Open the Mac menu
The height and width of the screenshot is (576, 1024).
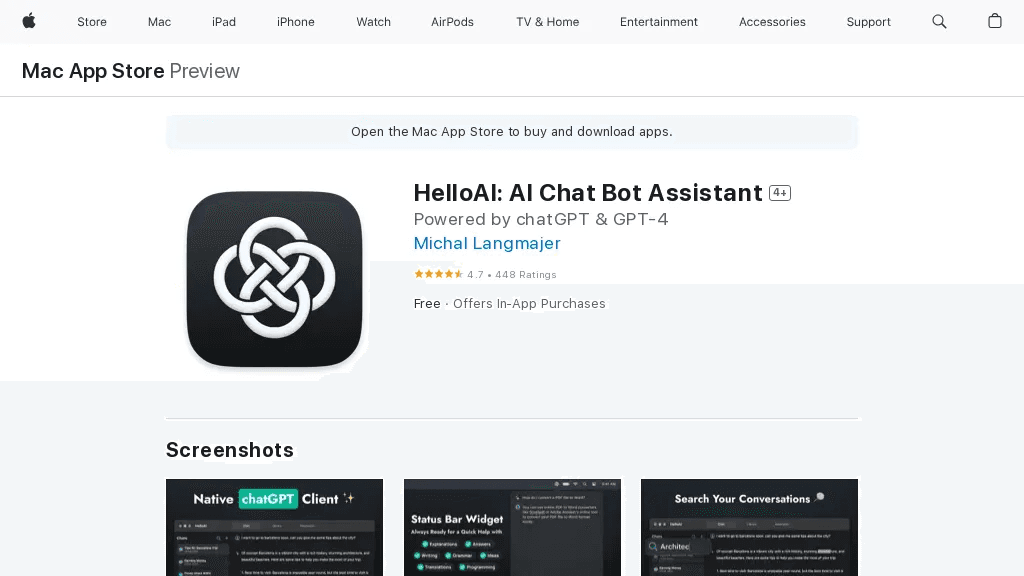[159, 22]
